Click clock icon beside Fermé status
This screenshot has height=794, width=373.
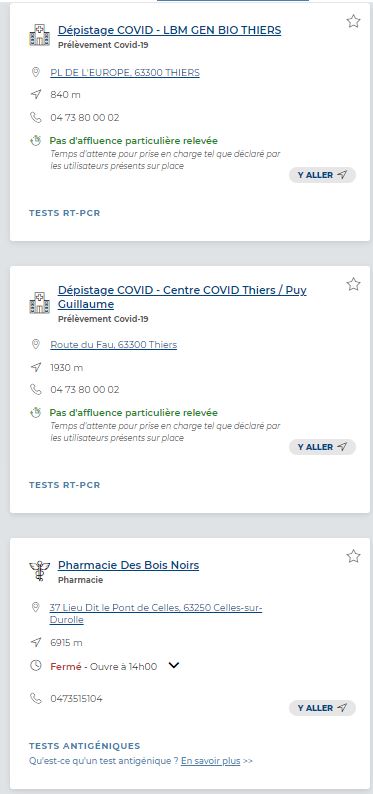pyautogui.click(x=35, y=666)
